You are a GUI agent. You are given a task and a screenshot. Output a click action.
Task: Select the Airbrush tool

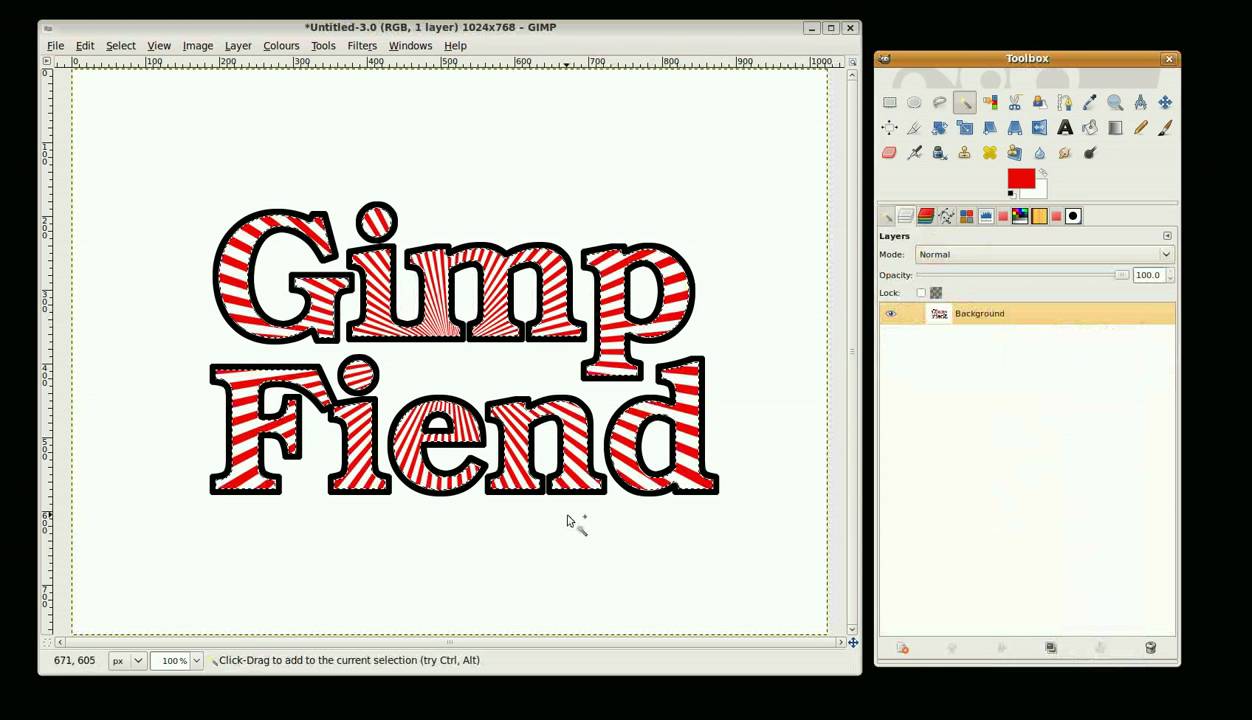pyautogui.click(x=914, y=152)
